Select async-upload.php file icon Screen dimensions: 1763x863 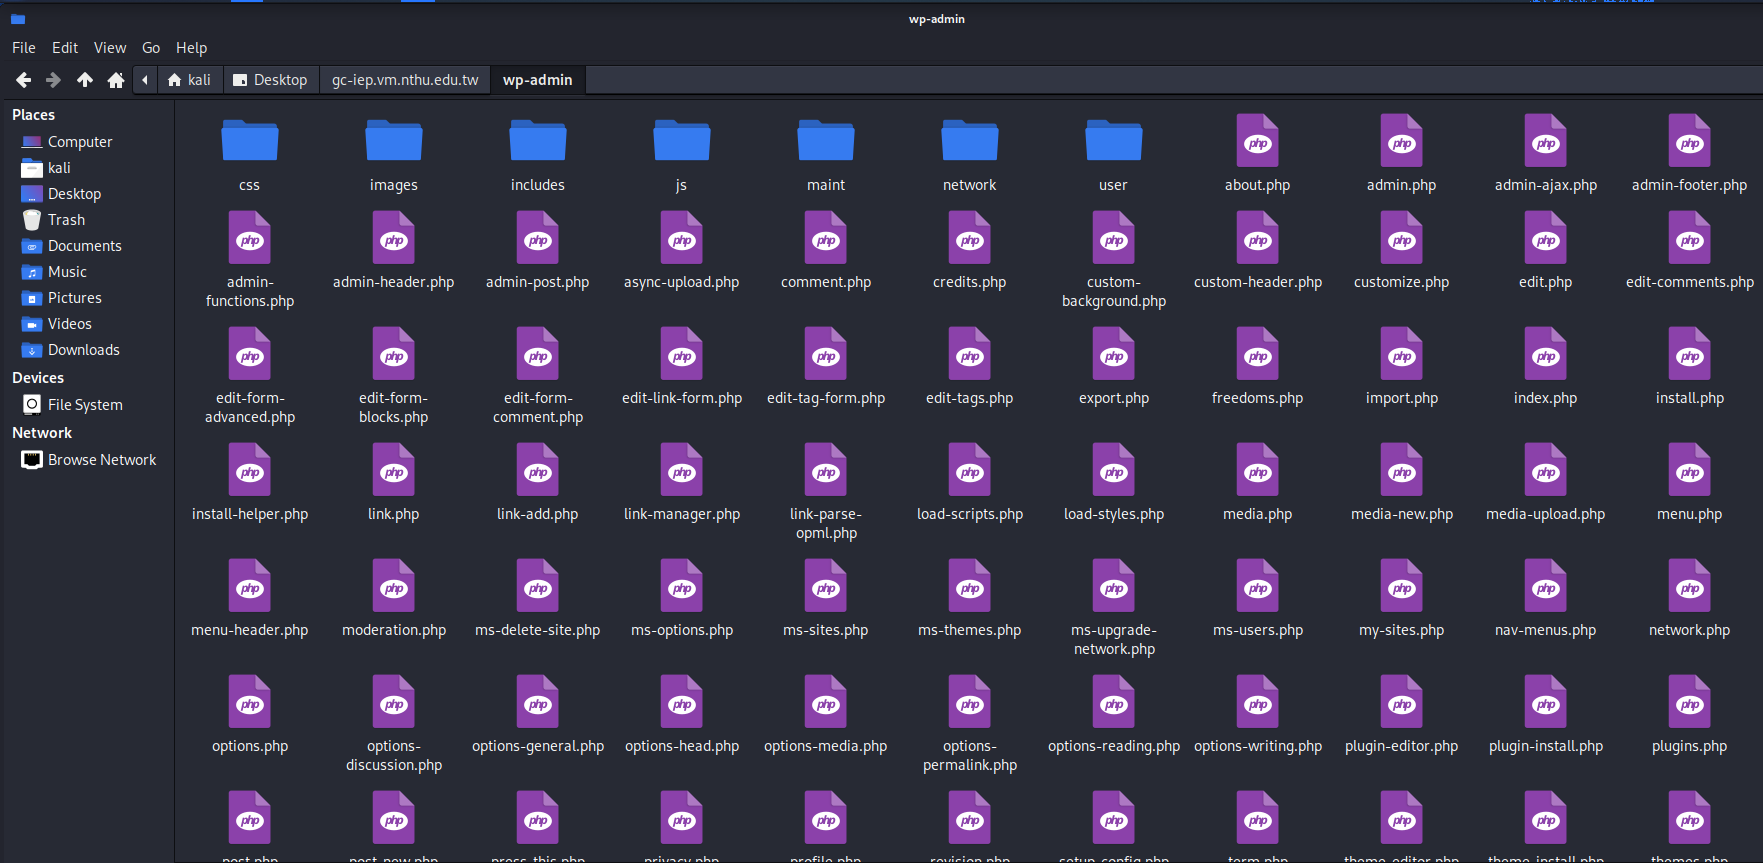682,238
